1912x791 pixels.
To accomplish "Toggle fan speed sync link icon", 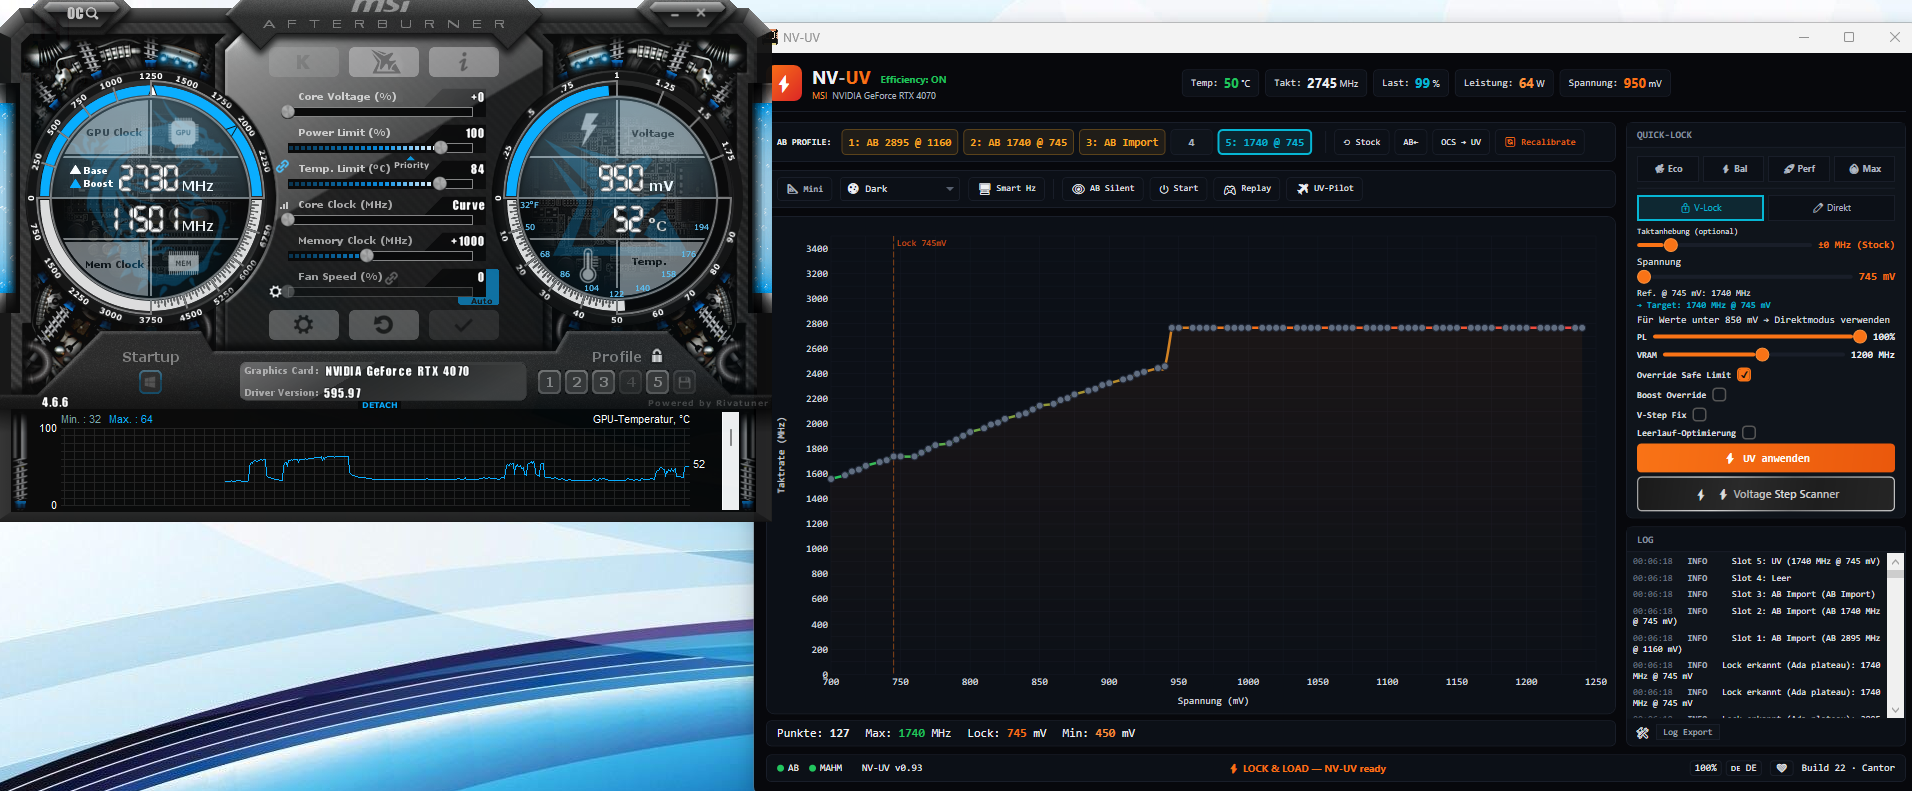I will coord(392,277).
